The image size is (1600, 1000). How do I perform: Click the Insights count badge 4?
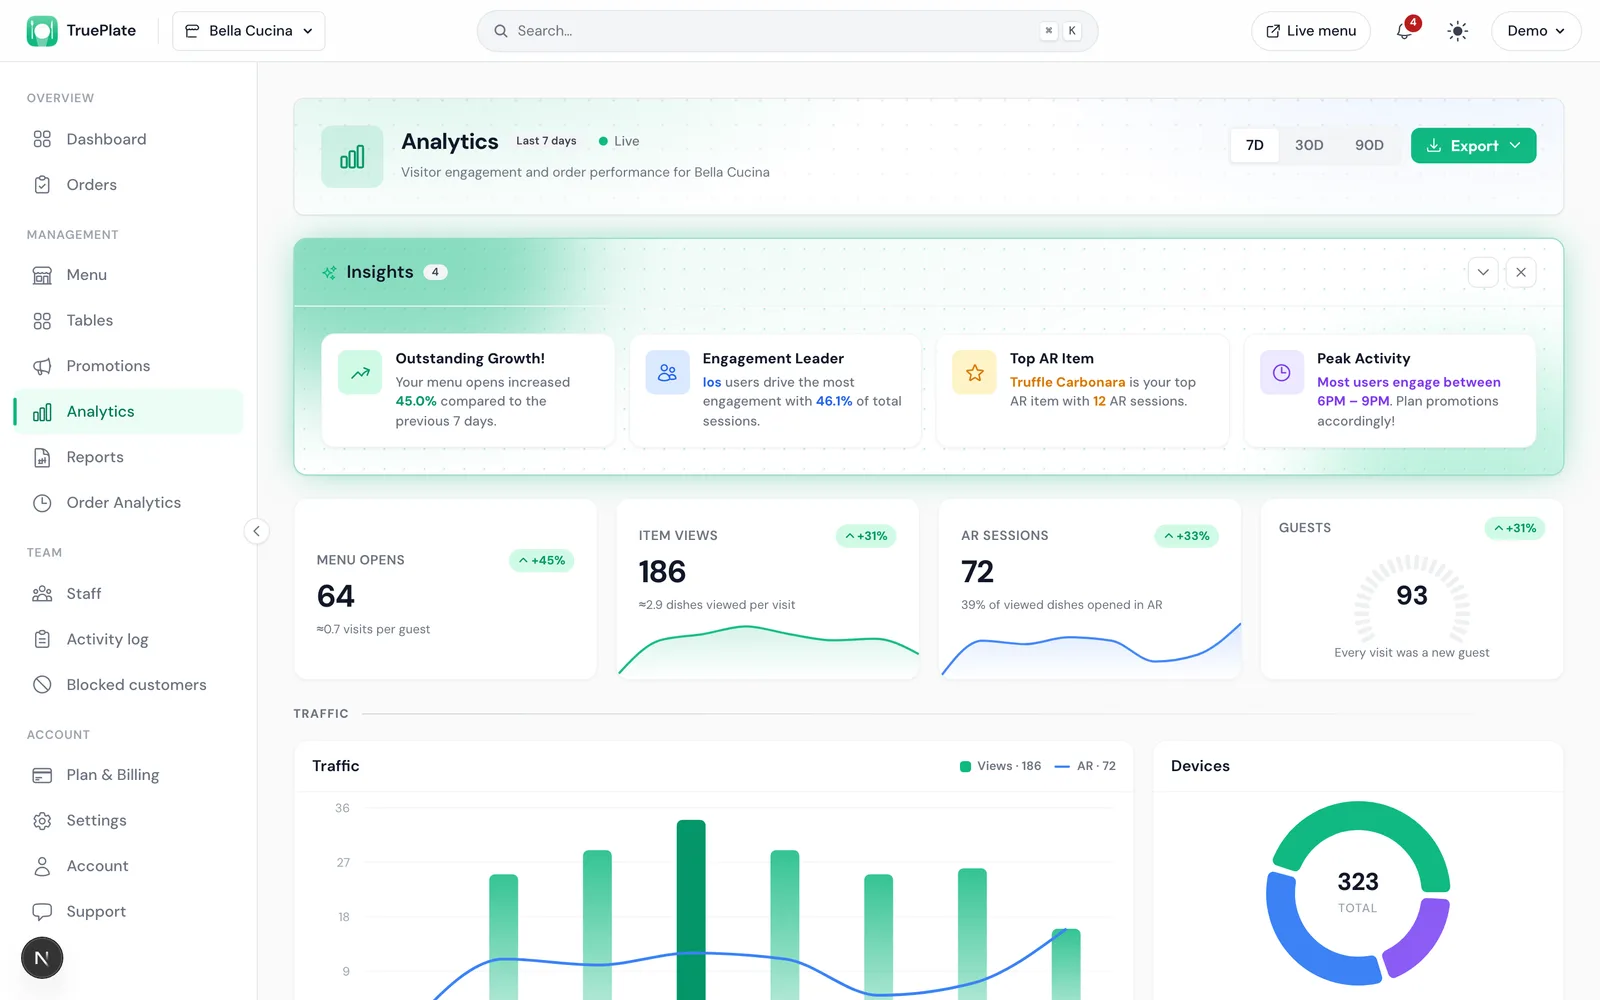[x=435, y=272]
